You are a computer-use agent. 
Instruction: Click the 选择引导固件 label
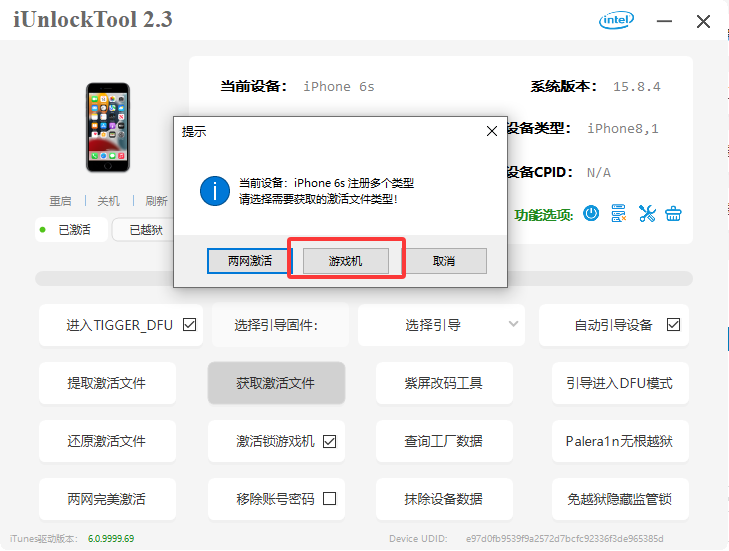pyautogui.click(x=276, y=325)
